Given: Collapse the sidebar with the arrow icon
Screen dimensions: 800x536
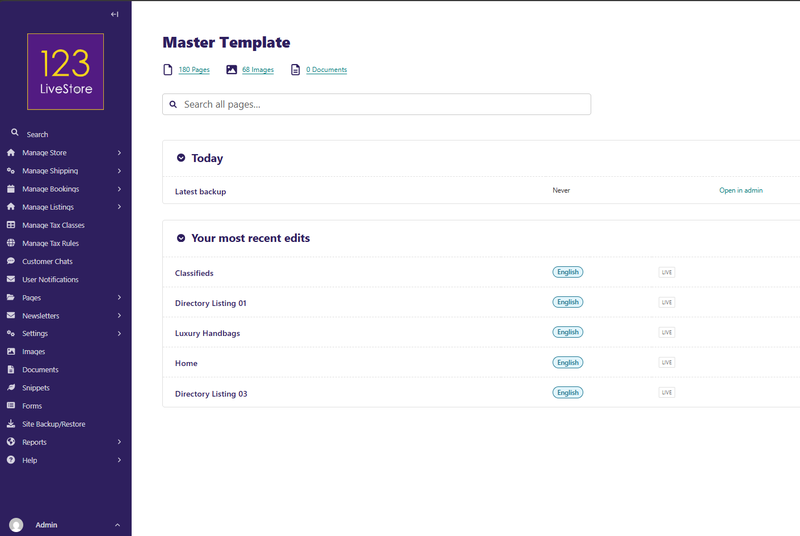Looking at the screenshot, I should 114,14.
